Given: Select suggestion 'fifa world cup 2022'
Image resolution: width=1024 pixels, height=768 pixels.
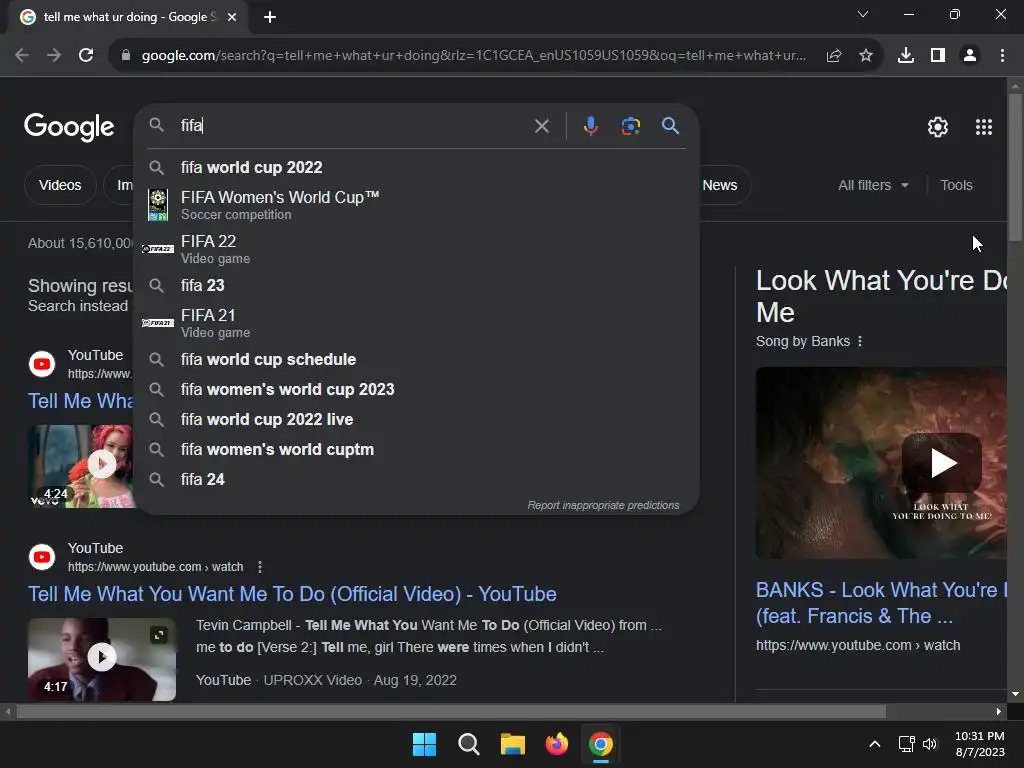Looking at the screenshot, I should (x=417, y=167).
